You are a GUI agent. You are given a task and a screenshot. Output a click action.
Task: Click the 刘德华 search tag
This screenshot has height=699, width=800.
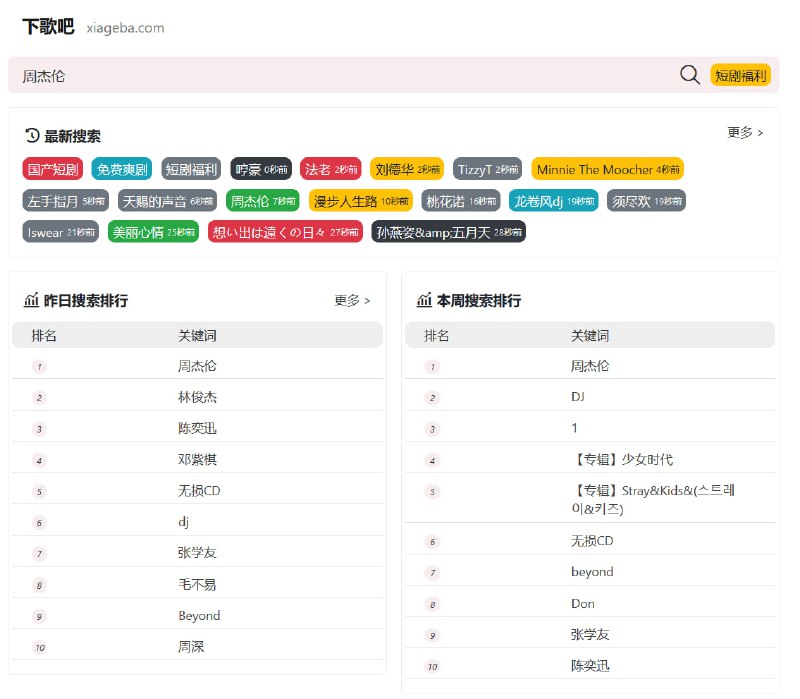[x=404, y=168]
